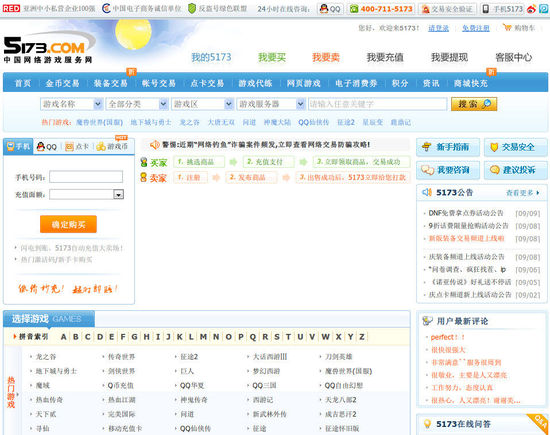Click the 400-711-5173 phone hotline icon

tap(354, 9)
